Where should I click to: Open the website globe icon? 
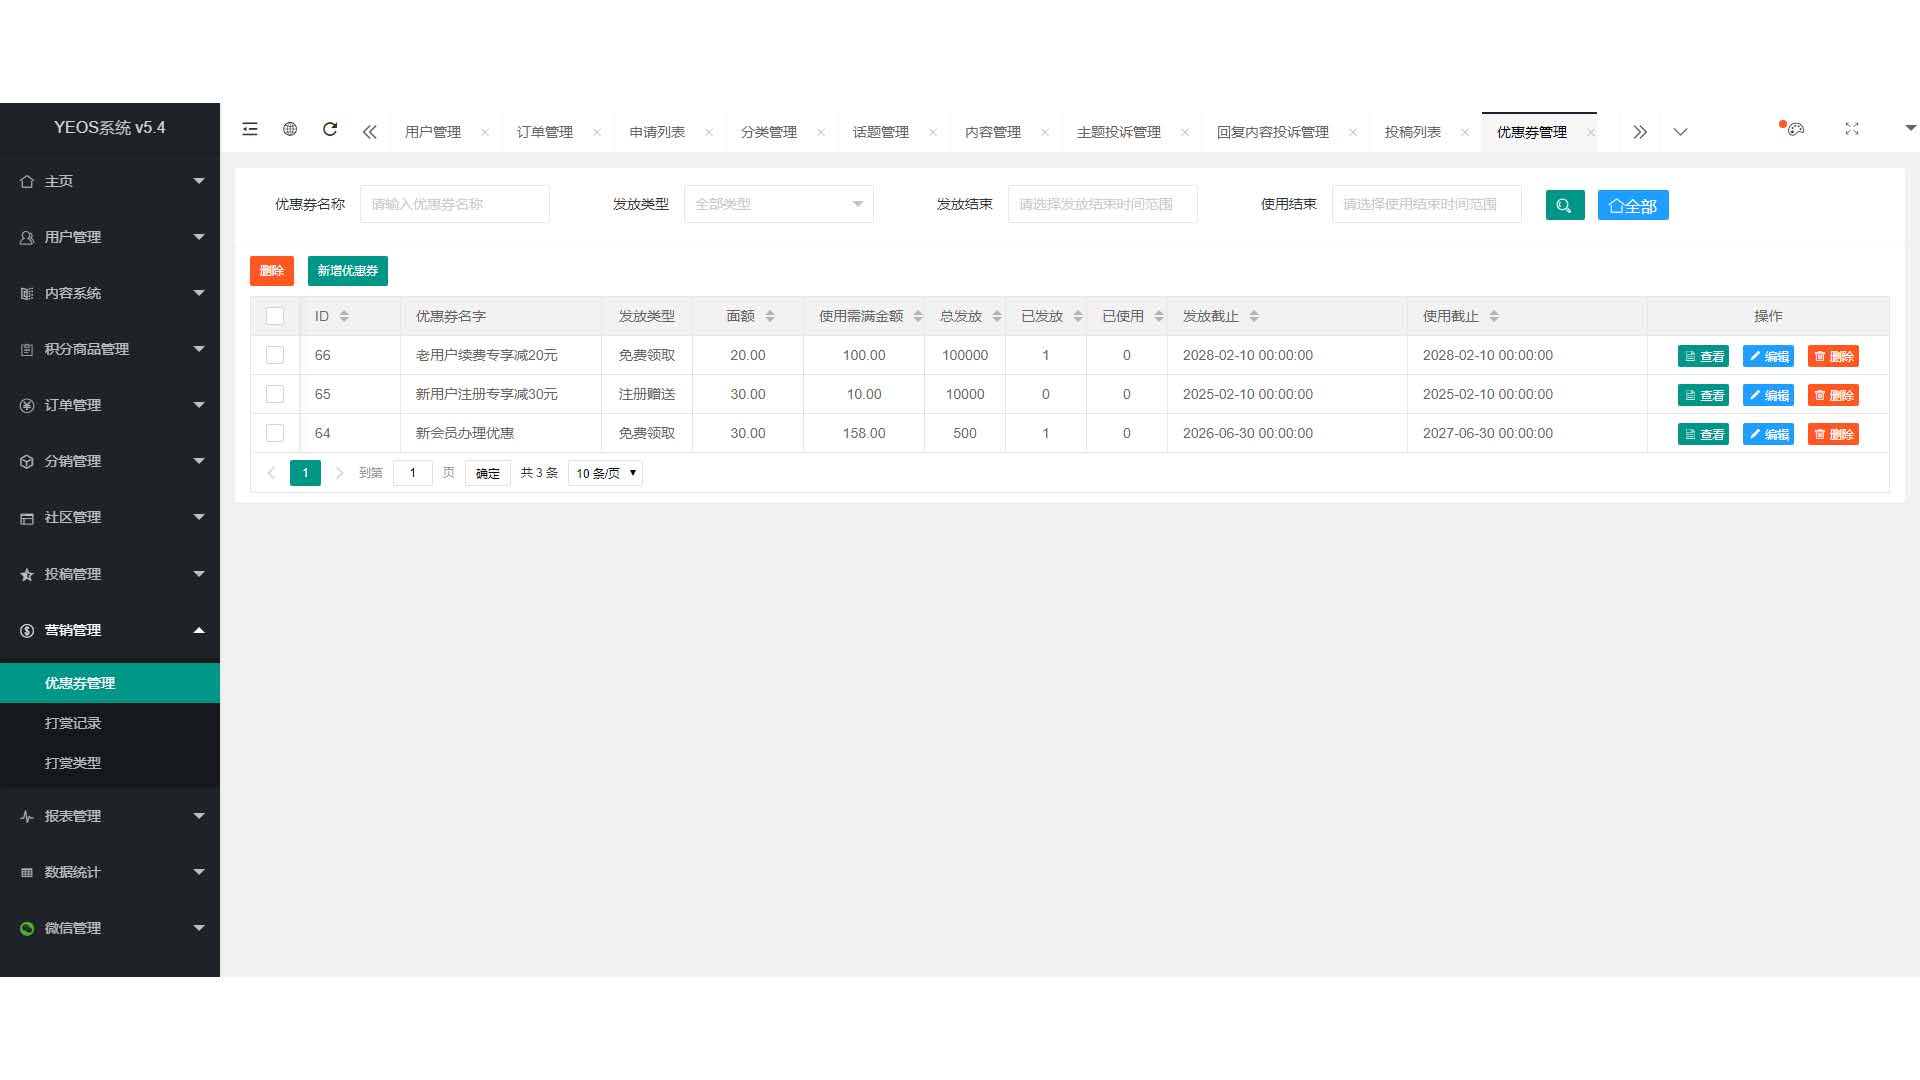tap(290, 129)
